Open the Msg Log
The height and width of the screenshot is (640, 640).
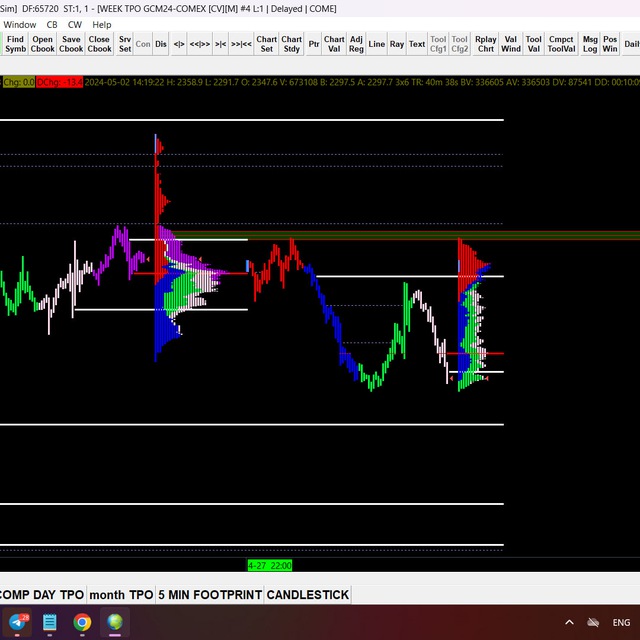pyautogui.click(x=590, y=44)
